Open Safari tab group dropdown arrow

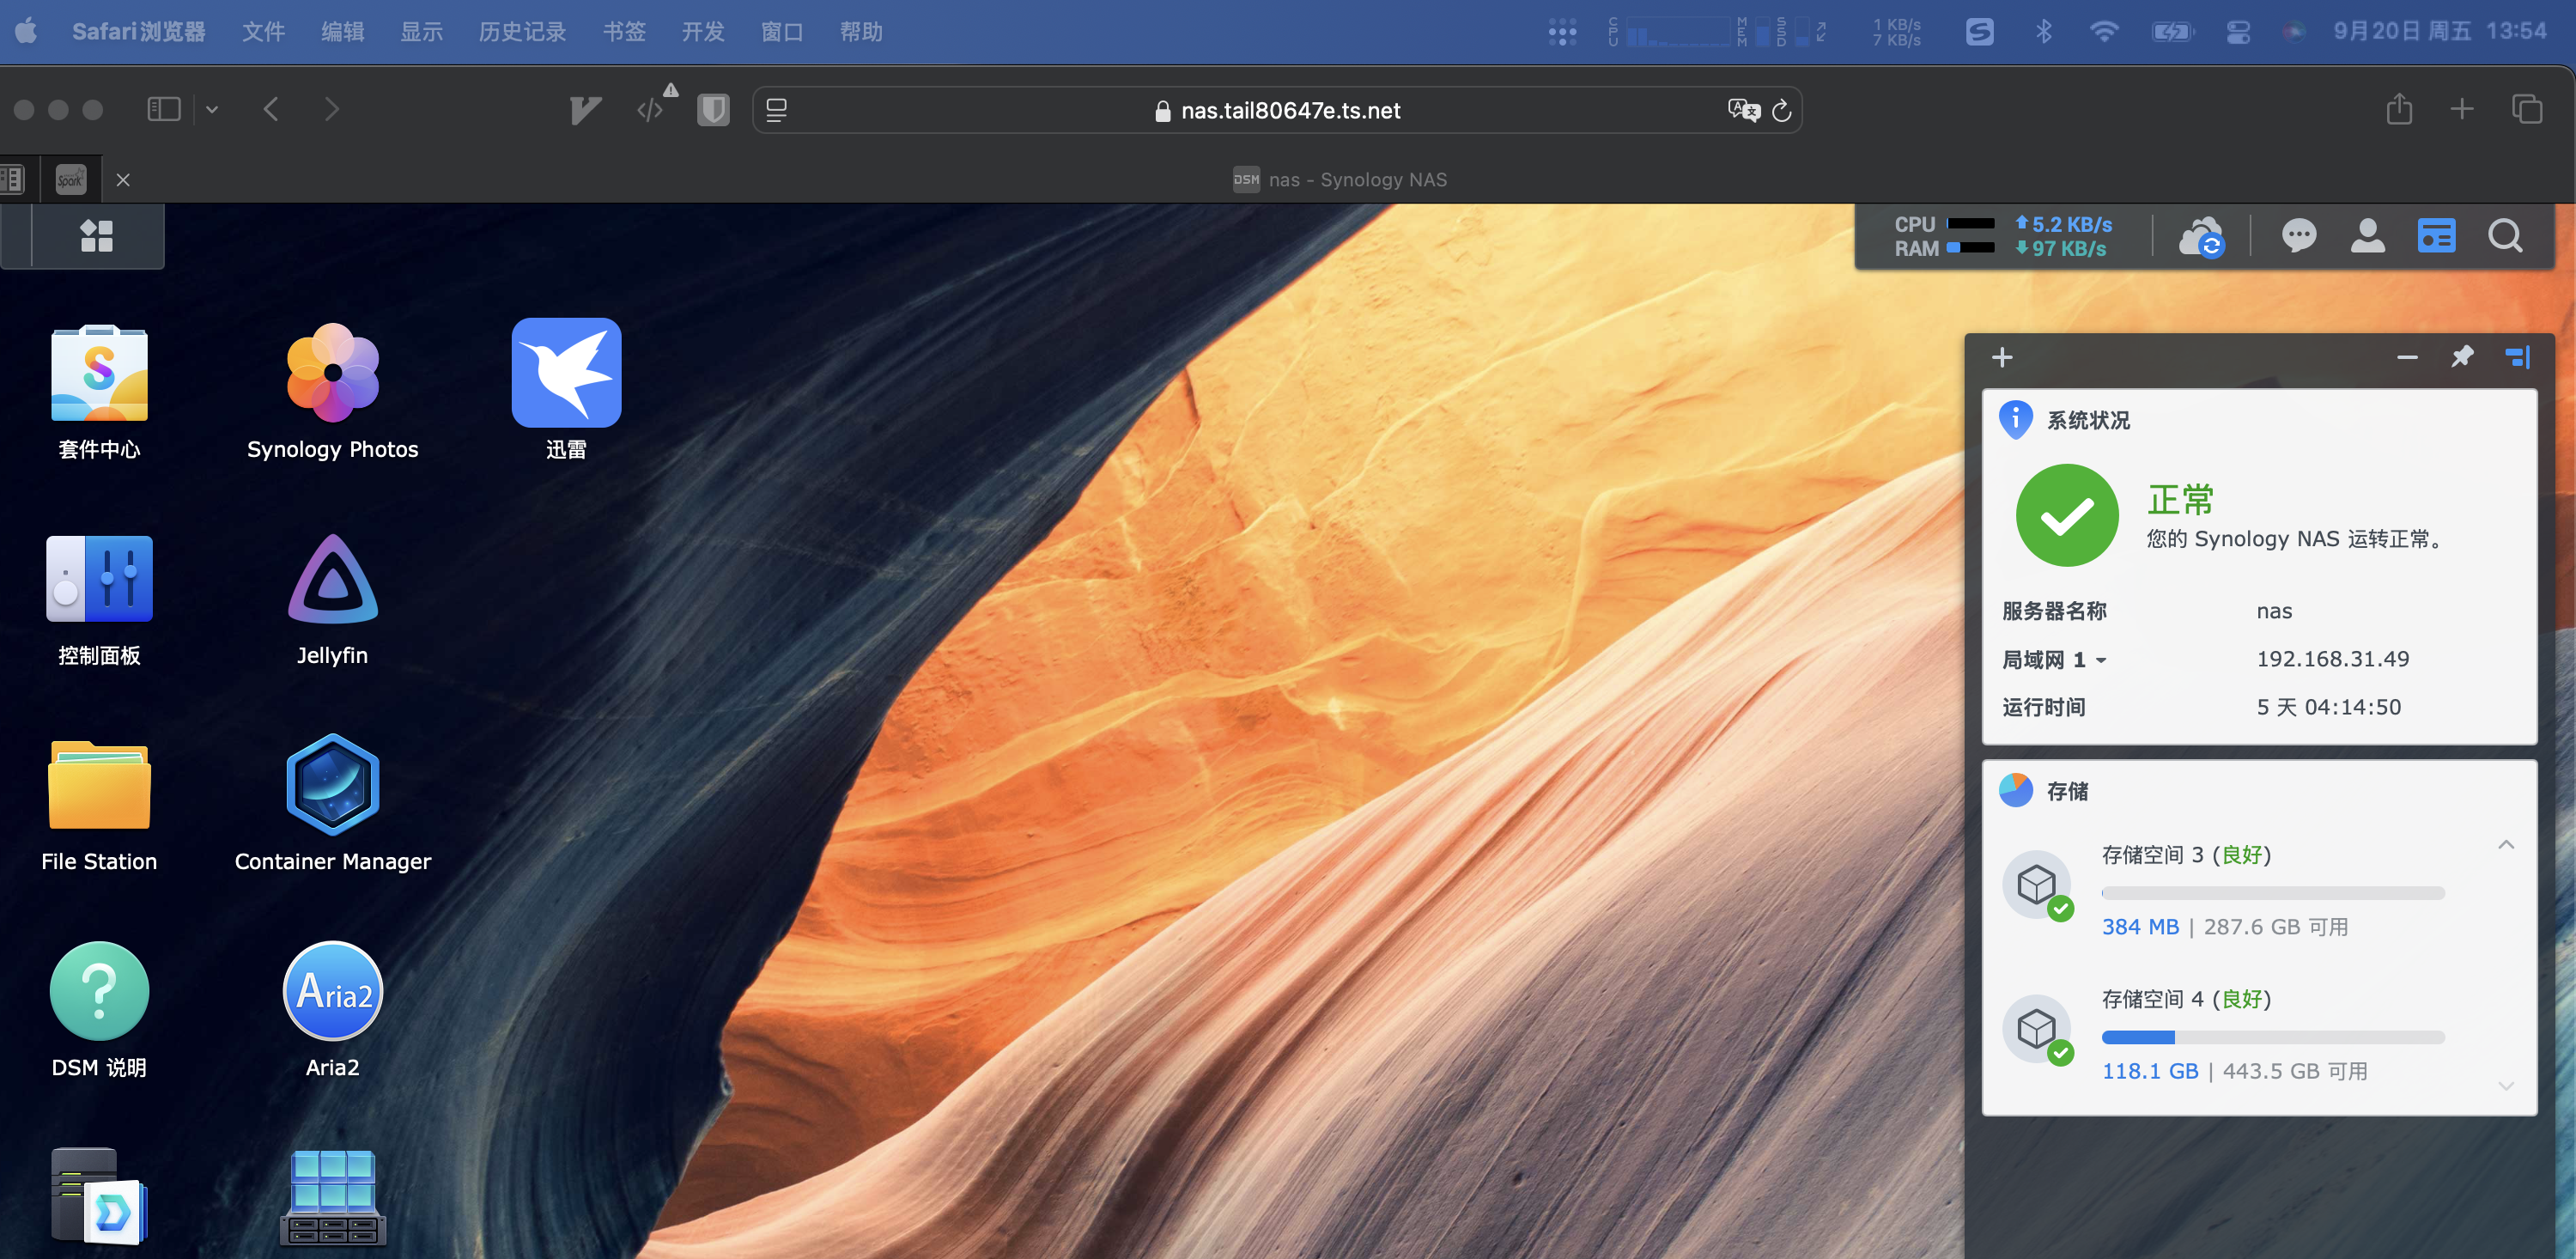(212, 109)
